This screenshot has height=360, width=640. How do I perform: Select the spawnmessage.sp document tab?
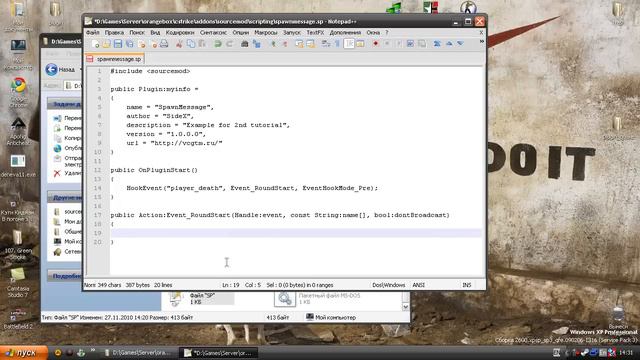click(115, 59)
